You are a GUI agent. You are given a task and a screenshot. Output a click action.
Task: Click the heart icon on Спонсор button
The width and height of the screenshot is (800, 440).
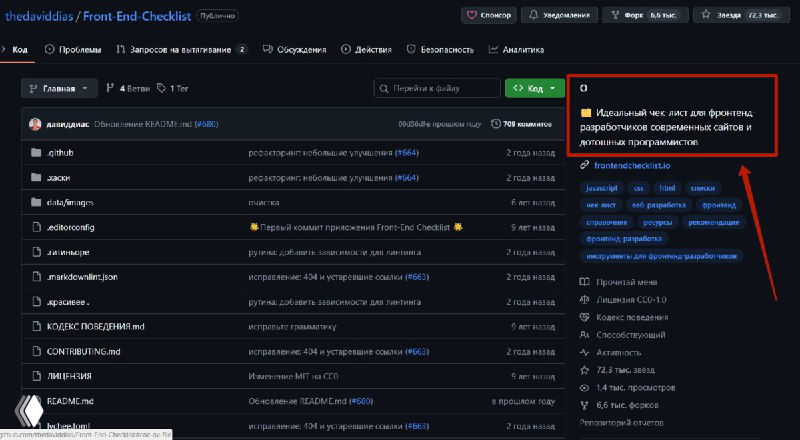pos(472,15)
